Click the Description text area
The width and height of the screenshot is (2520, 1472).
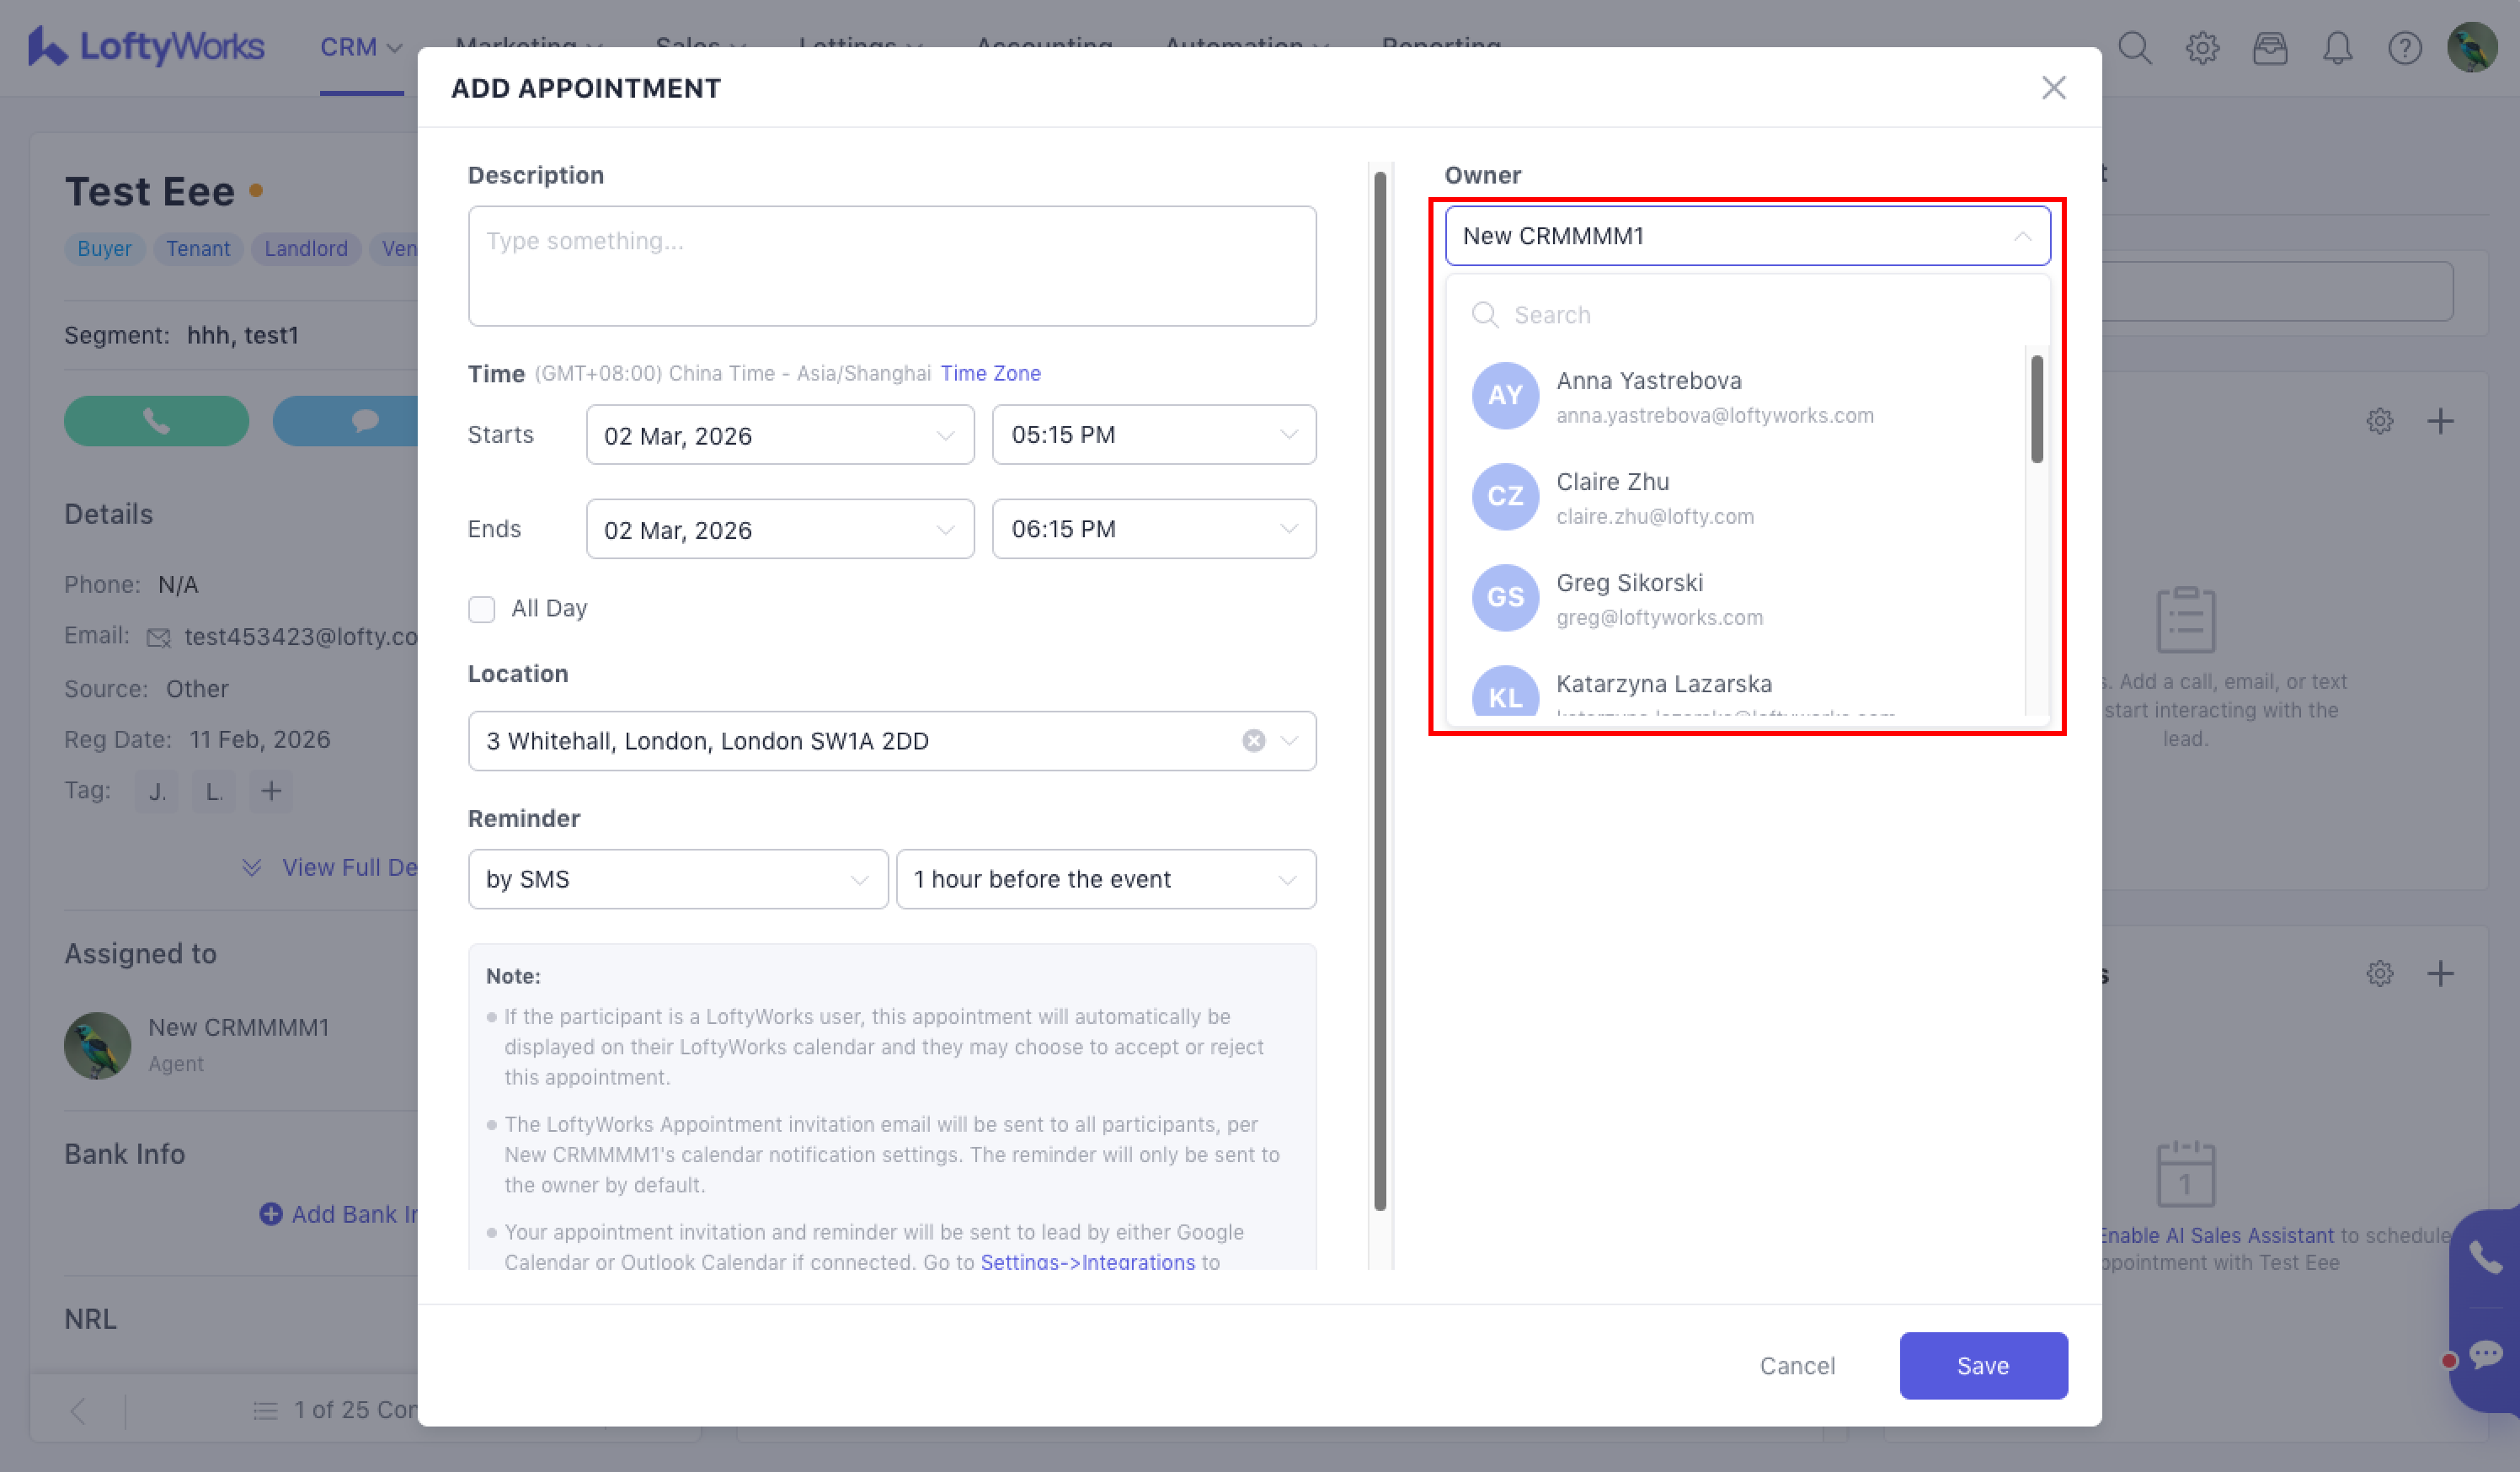point(891,266)
